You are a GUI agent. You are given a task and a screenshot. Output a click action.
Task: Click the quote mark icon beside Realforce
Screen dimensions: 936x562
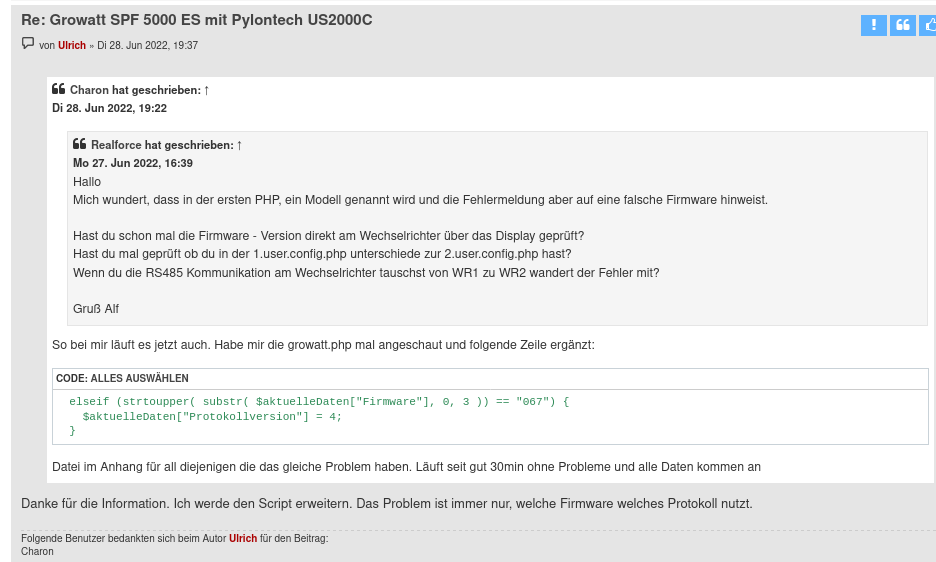pyautogui.click(x=80, y=144)
